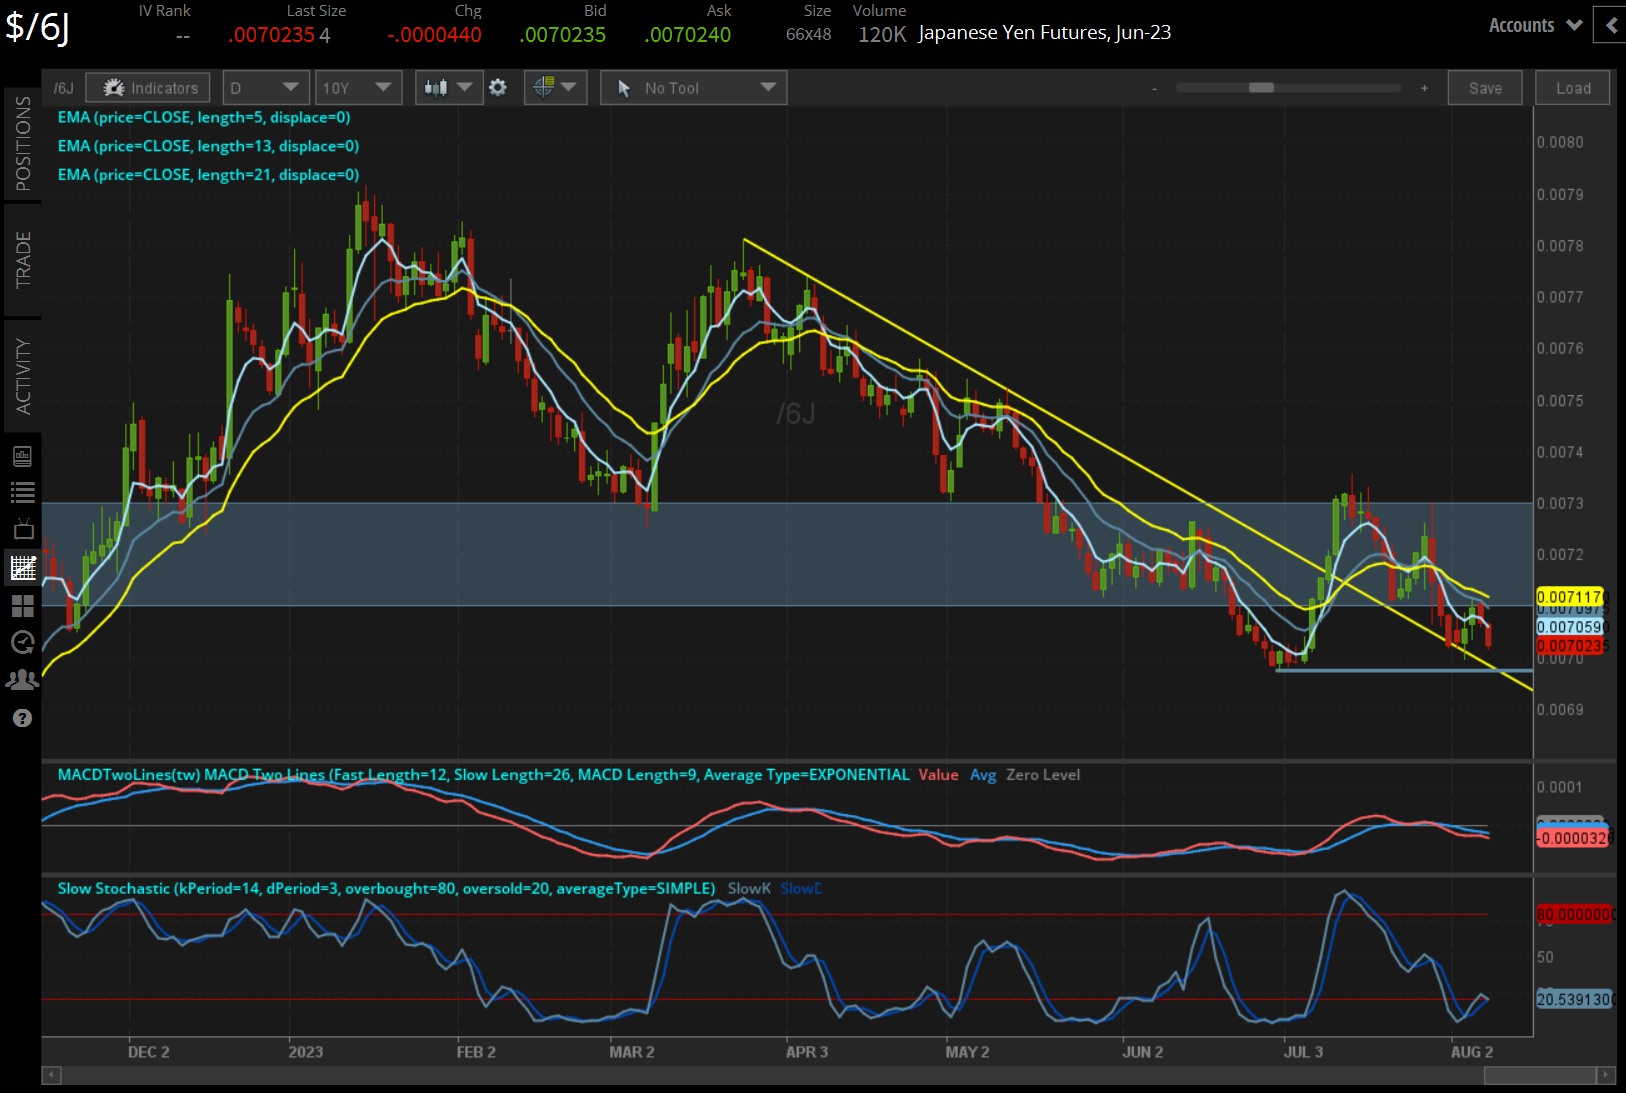Save the chart with the Save button
The width and height of the screenshot is (1626, 1093).
pyautogui.click(x=1485, y=87)
